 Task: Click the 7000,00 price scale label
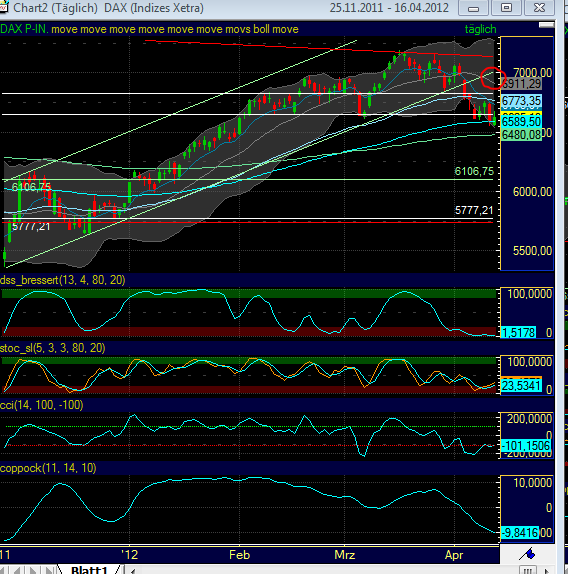pos(532,72)
